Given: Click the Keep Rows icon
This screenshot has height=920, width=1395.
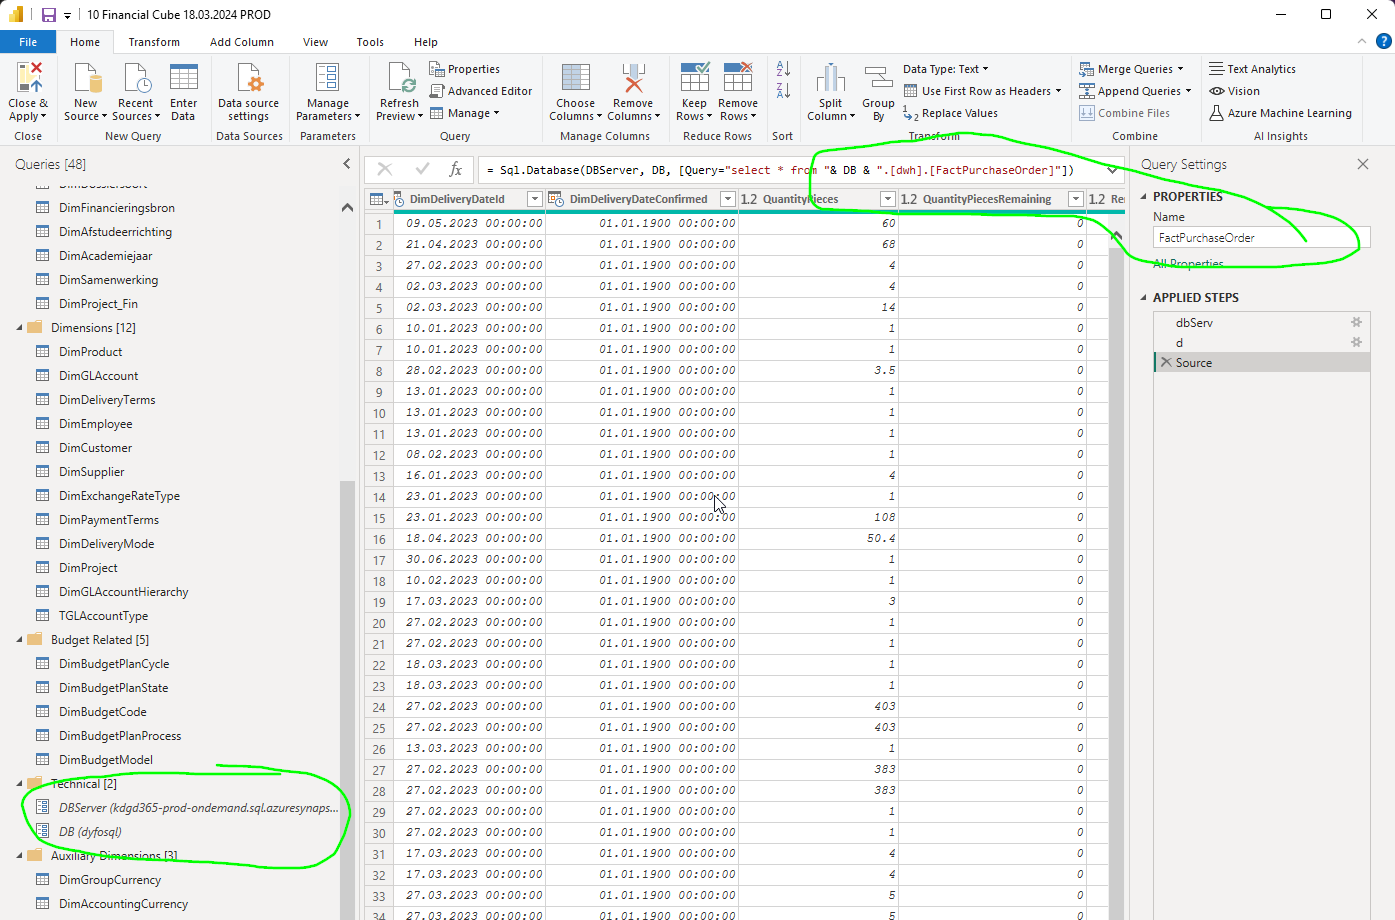Looking at the screenshot, I should coord(694,78).
